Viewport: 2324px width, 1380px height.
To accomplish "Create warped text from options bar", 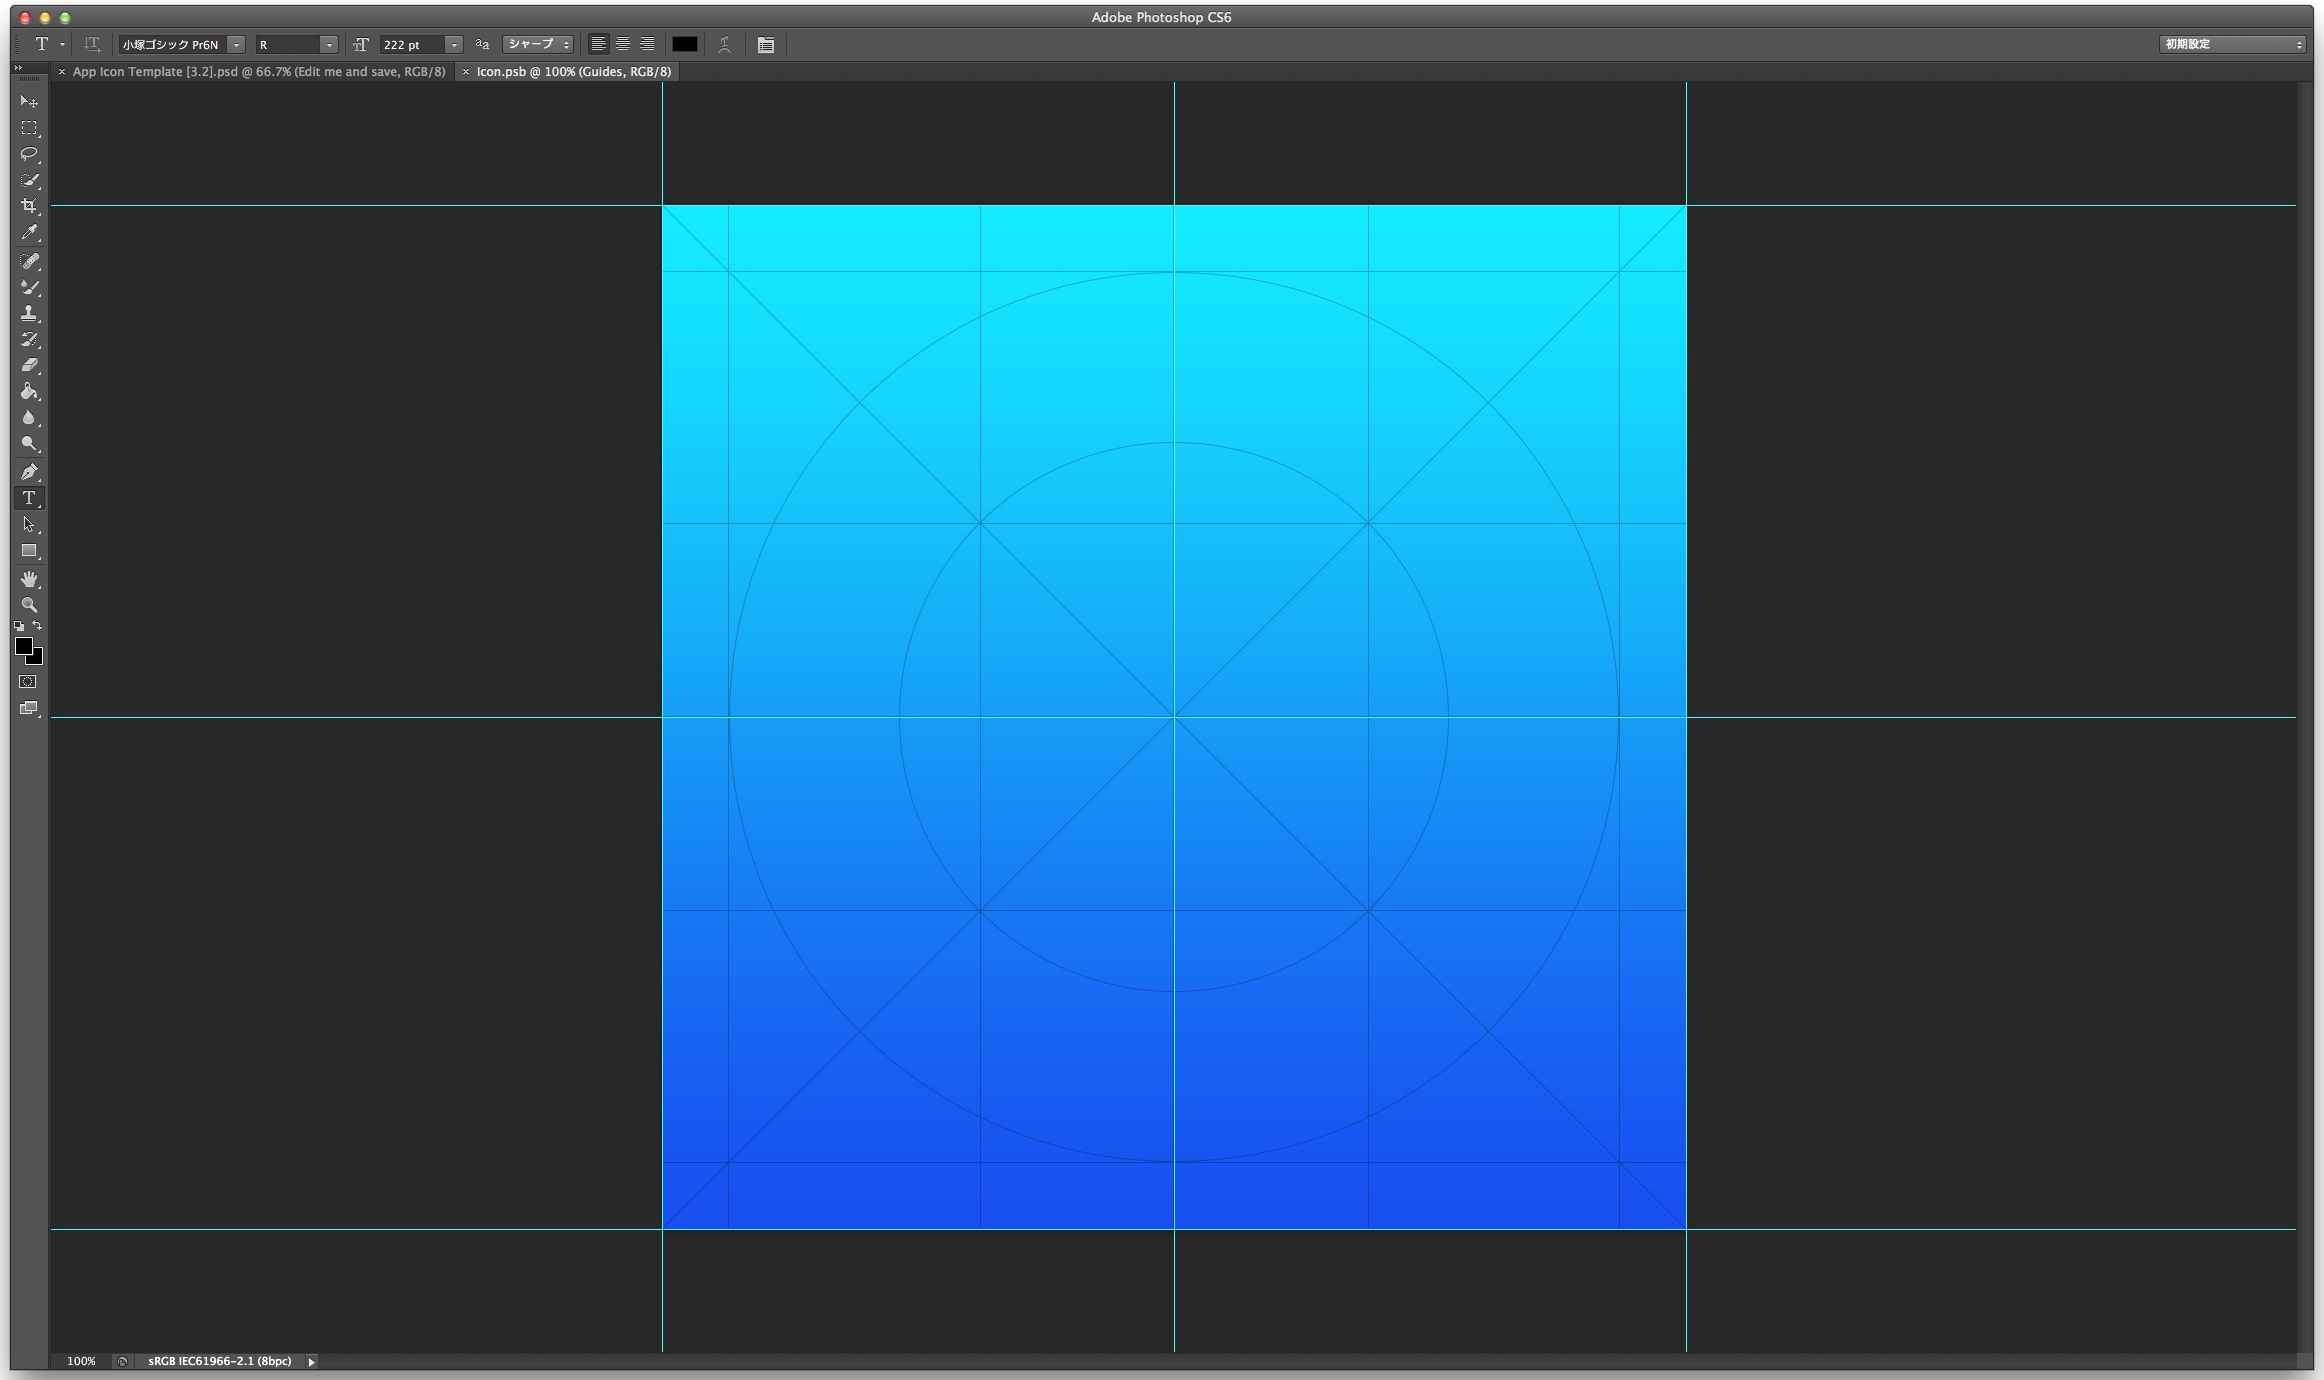I will [724, 44].
